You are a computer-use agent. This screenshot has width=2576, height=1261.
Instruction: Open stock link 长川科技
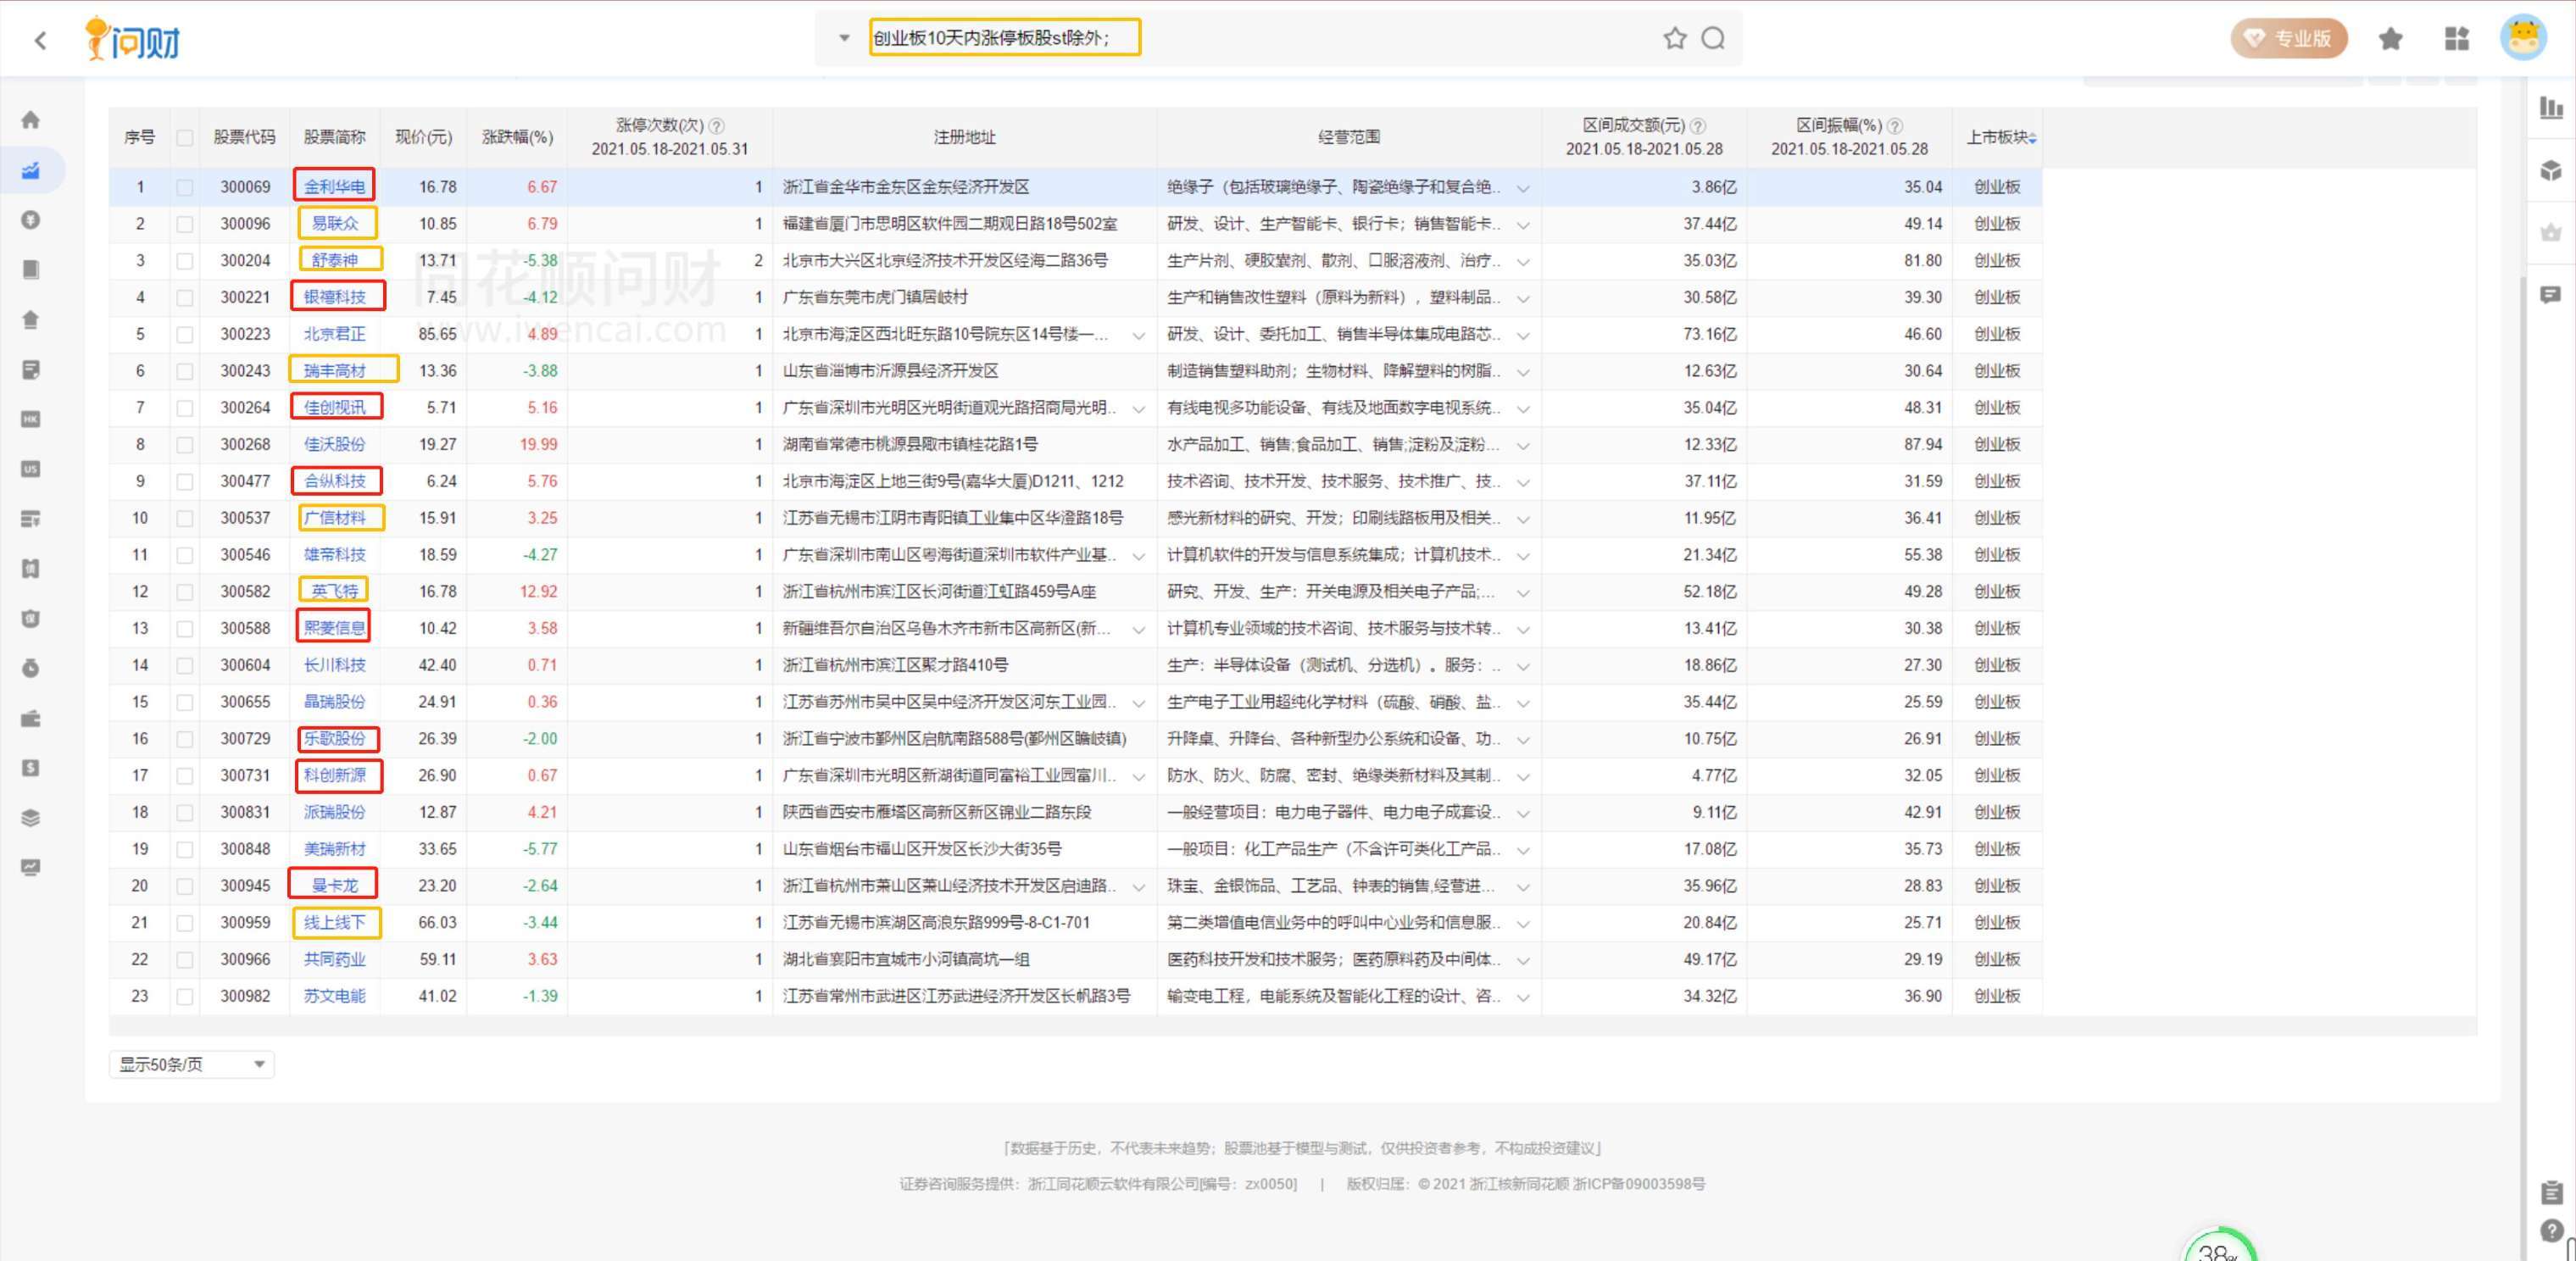click(335, 665)
